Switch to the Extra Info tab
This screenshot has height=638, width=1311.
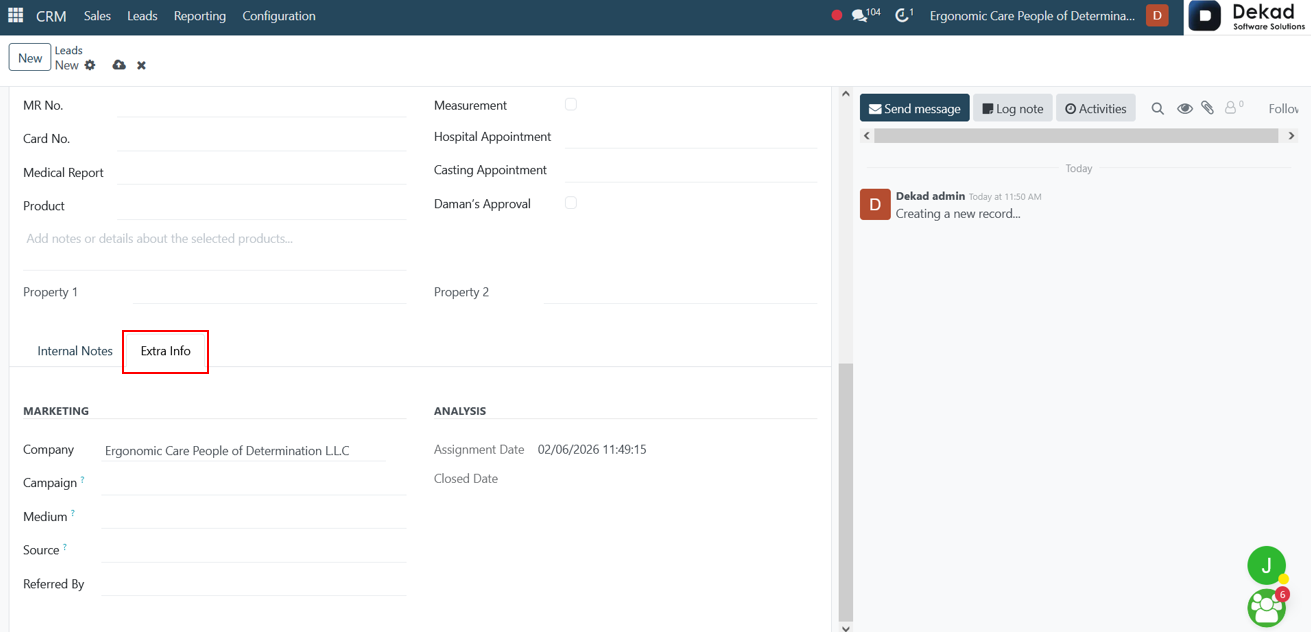[x=166, y=351]
